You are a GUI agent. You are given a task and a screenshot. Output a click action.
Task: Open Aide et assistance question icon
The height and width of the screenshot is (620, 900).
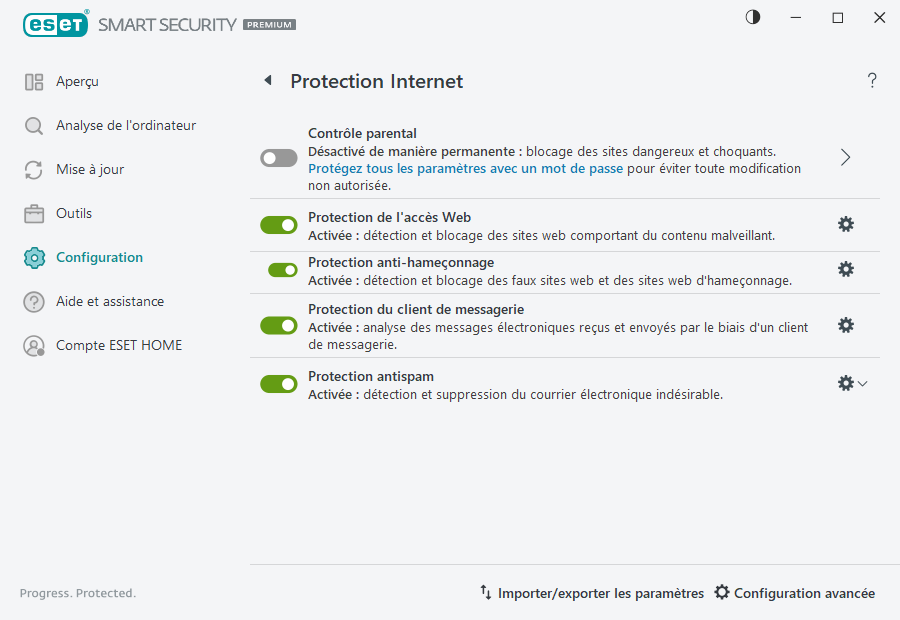pos(32,301)
